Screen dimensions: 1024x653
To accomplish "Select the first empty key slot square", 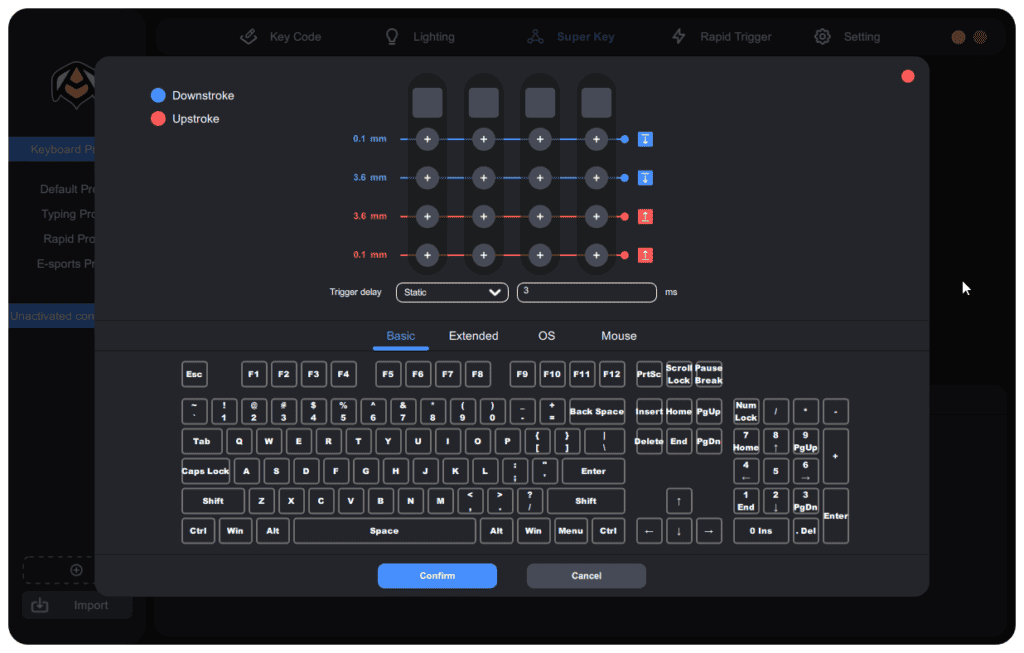I will pos(427,103).
